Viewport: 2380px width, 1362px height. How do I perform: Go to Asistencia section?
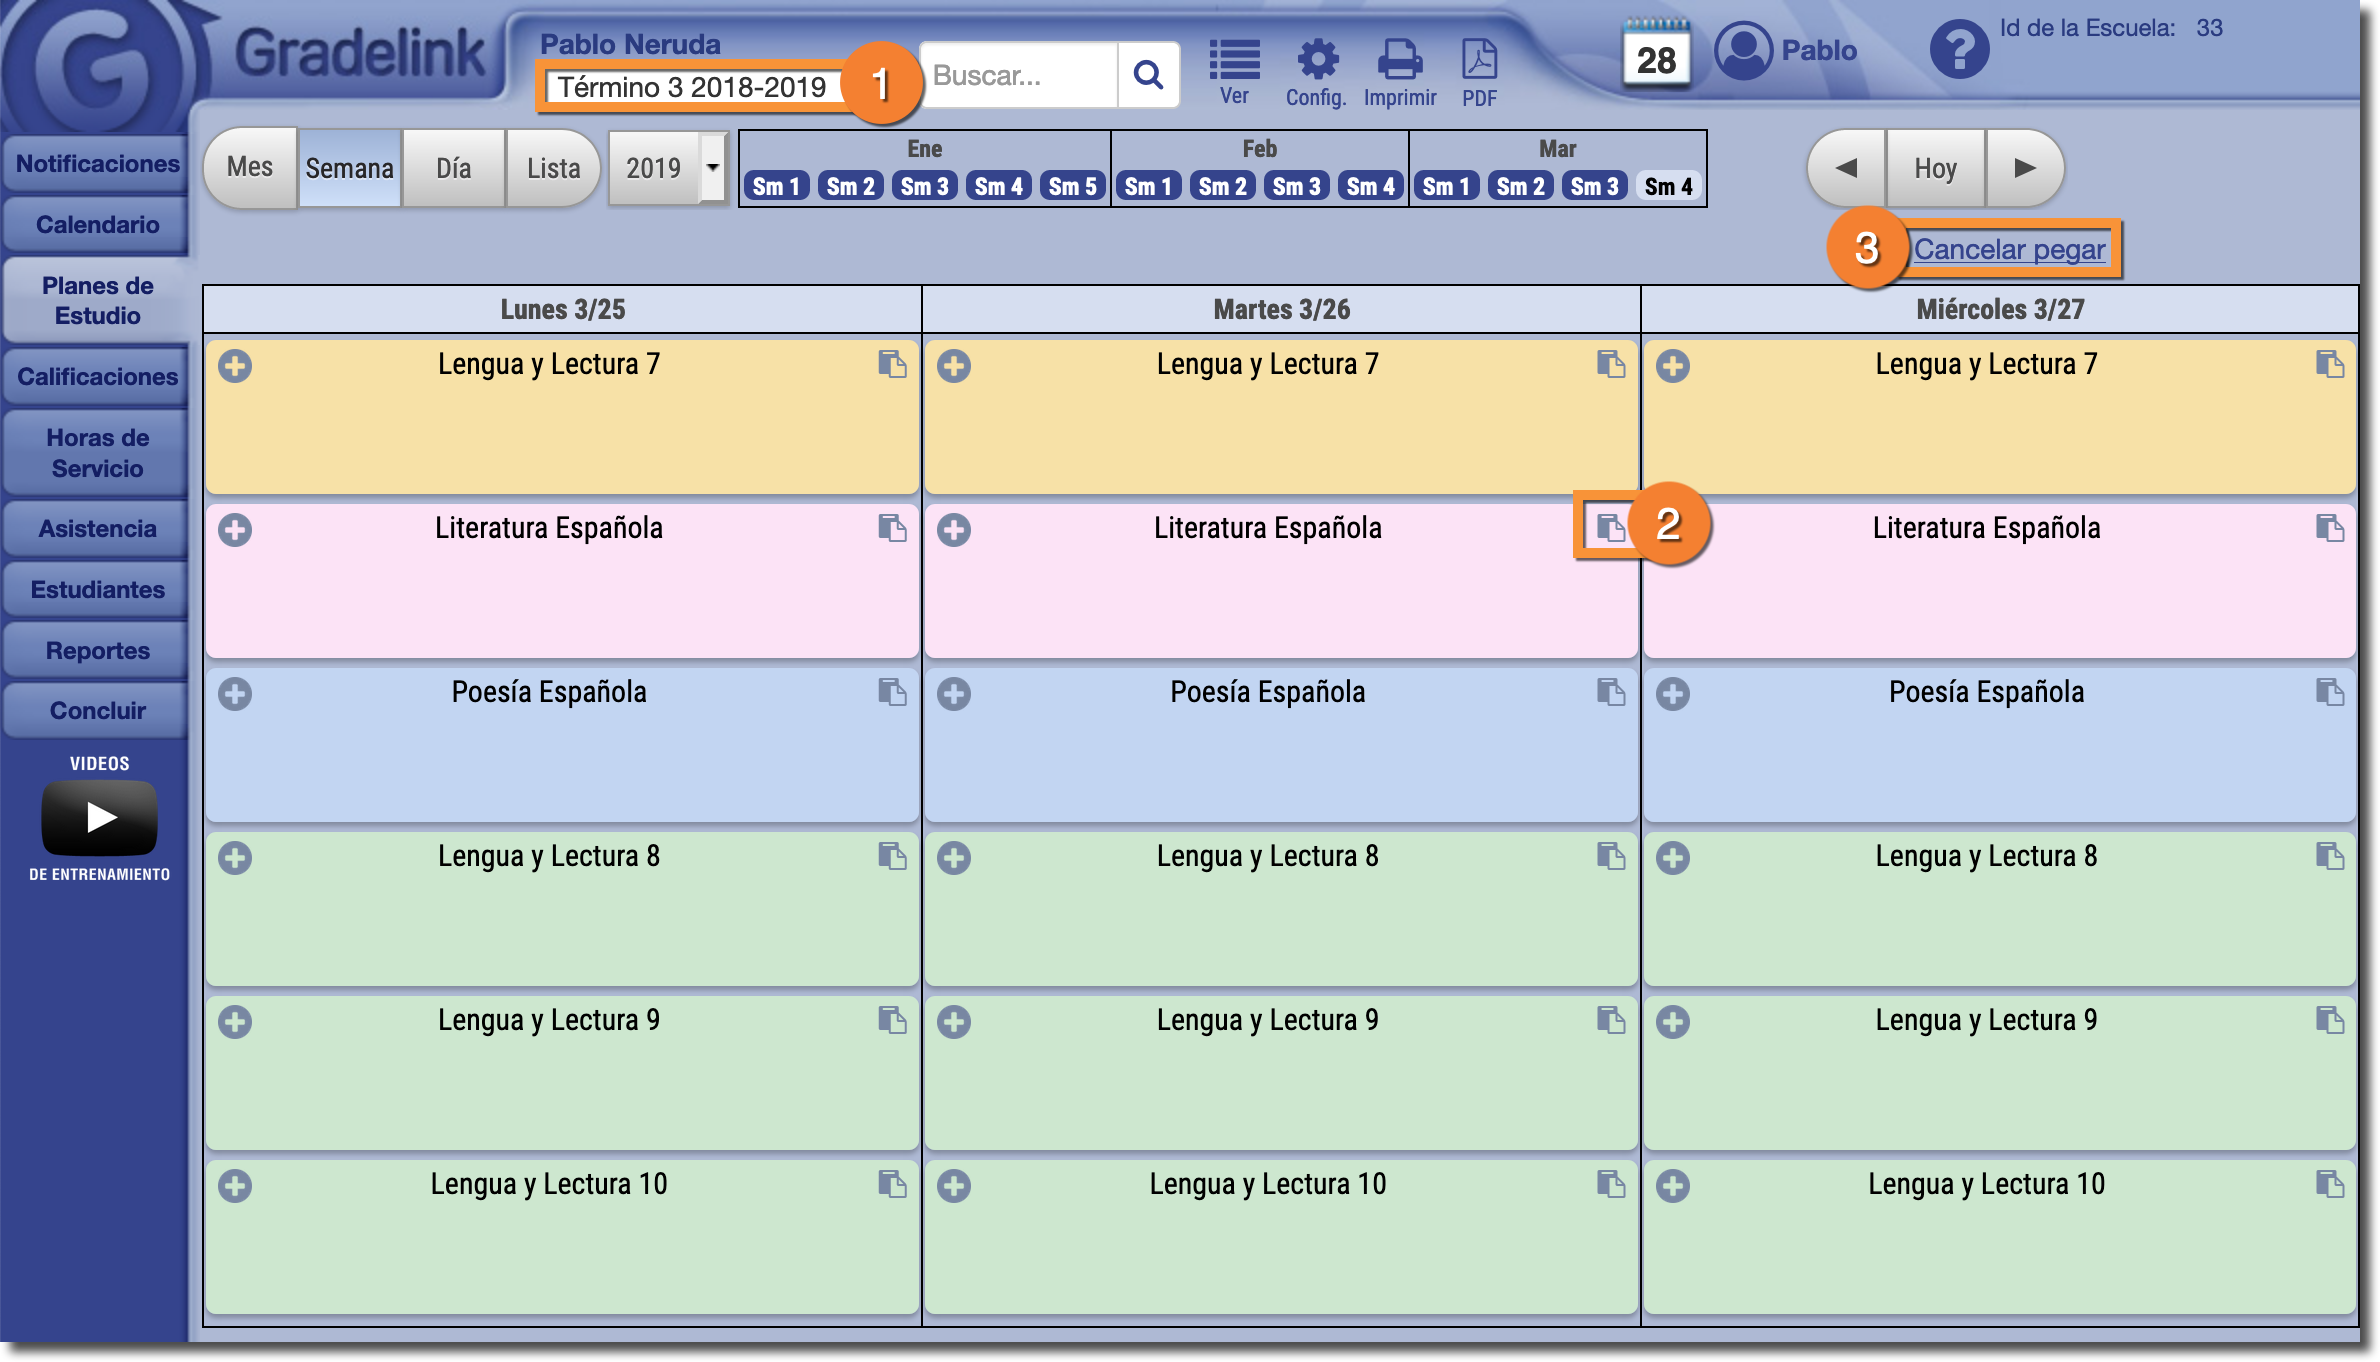(x=97, y=529)
